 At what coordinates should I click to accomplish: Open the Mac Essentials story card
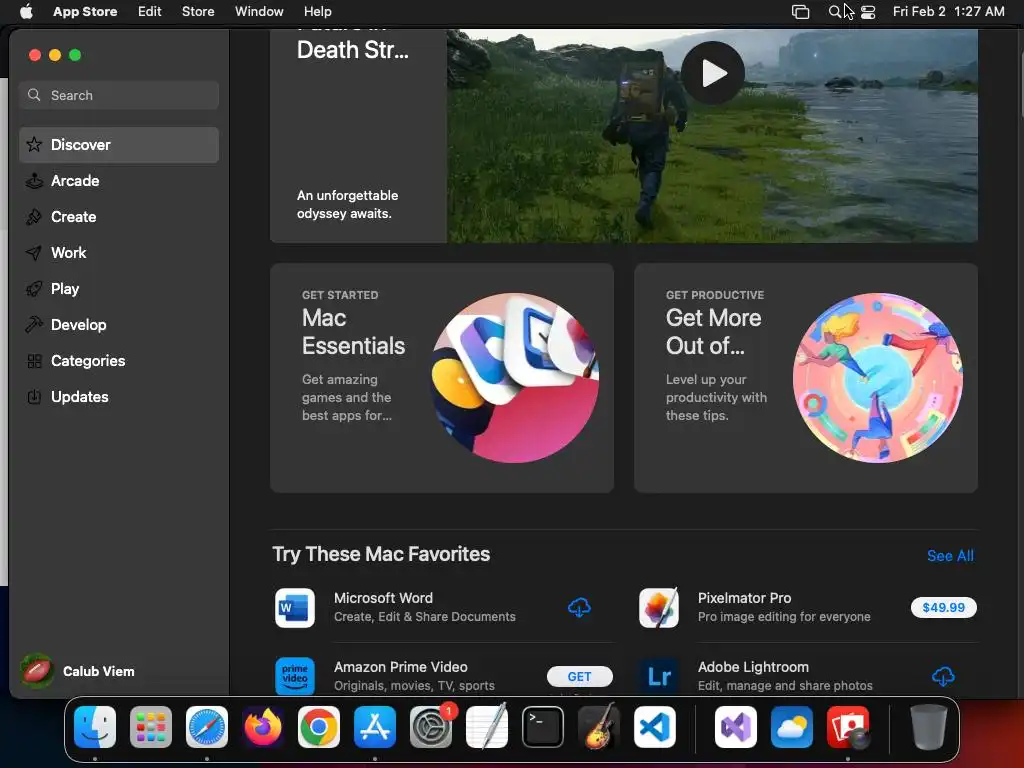[441, 377]
